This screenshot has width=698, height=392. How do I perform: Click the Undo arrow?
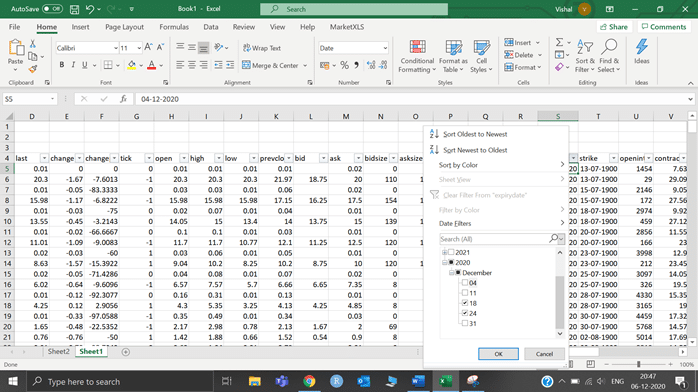pos(90,9)
